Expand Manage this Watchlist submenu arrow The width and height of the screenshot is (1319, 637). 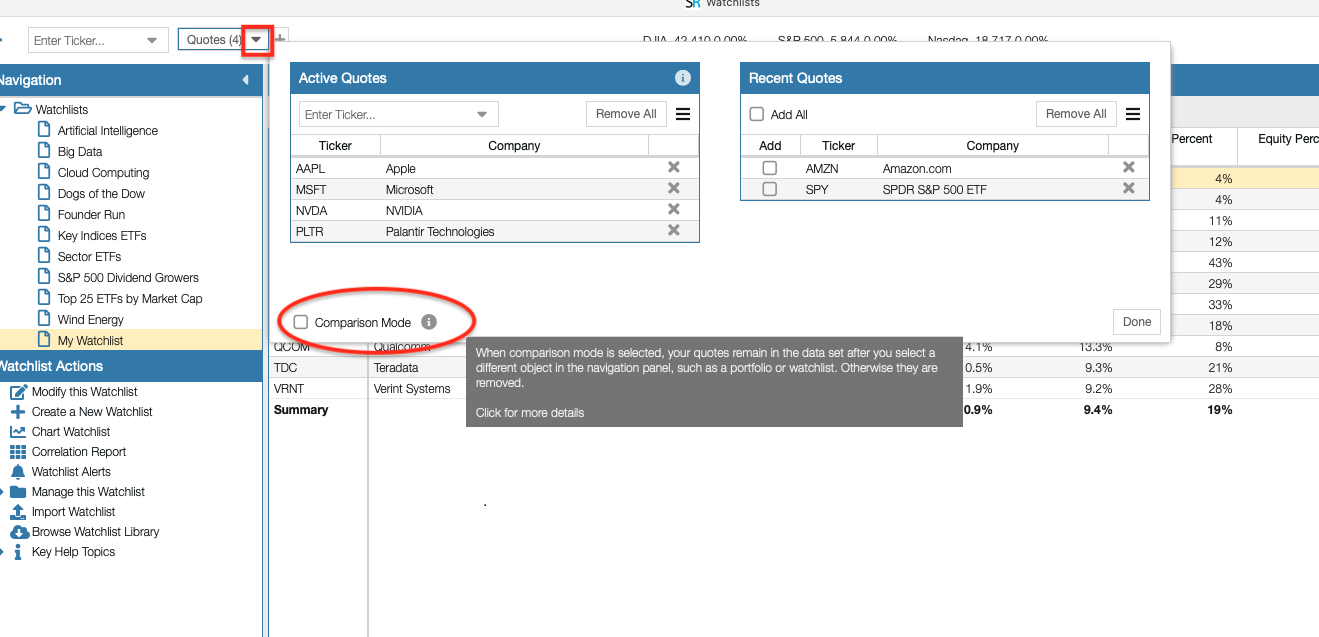tap(3, 492)
